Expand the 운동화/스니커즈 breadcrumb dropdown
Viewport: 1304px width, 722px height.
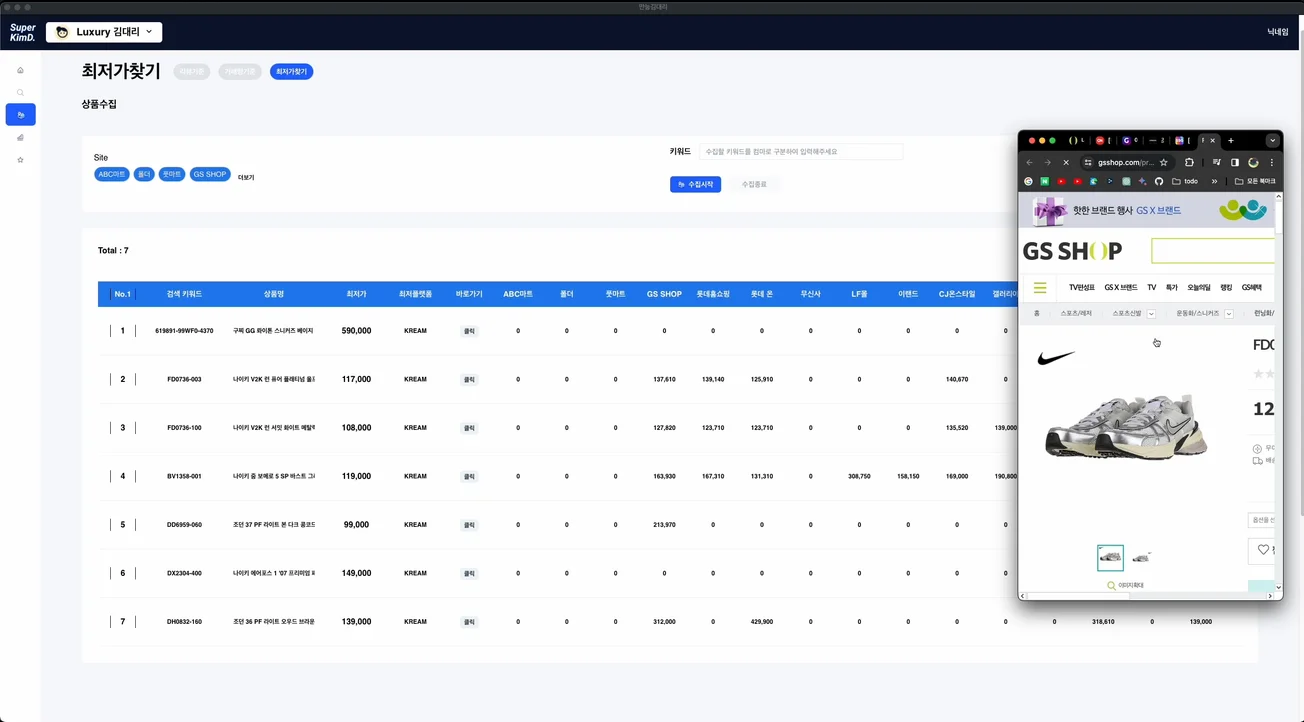tap(1229, 314)
